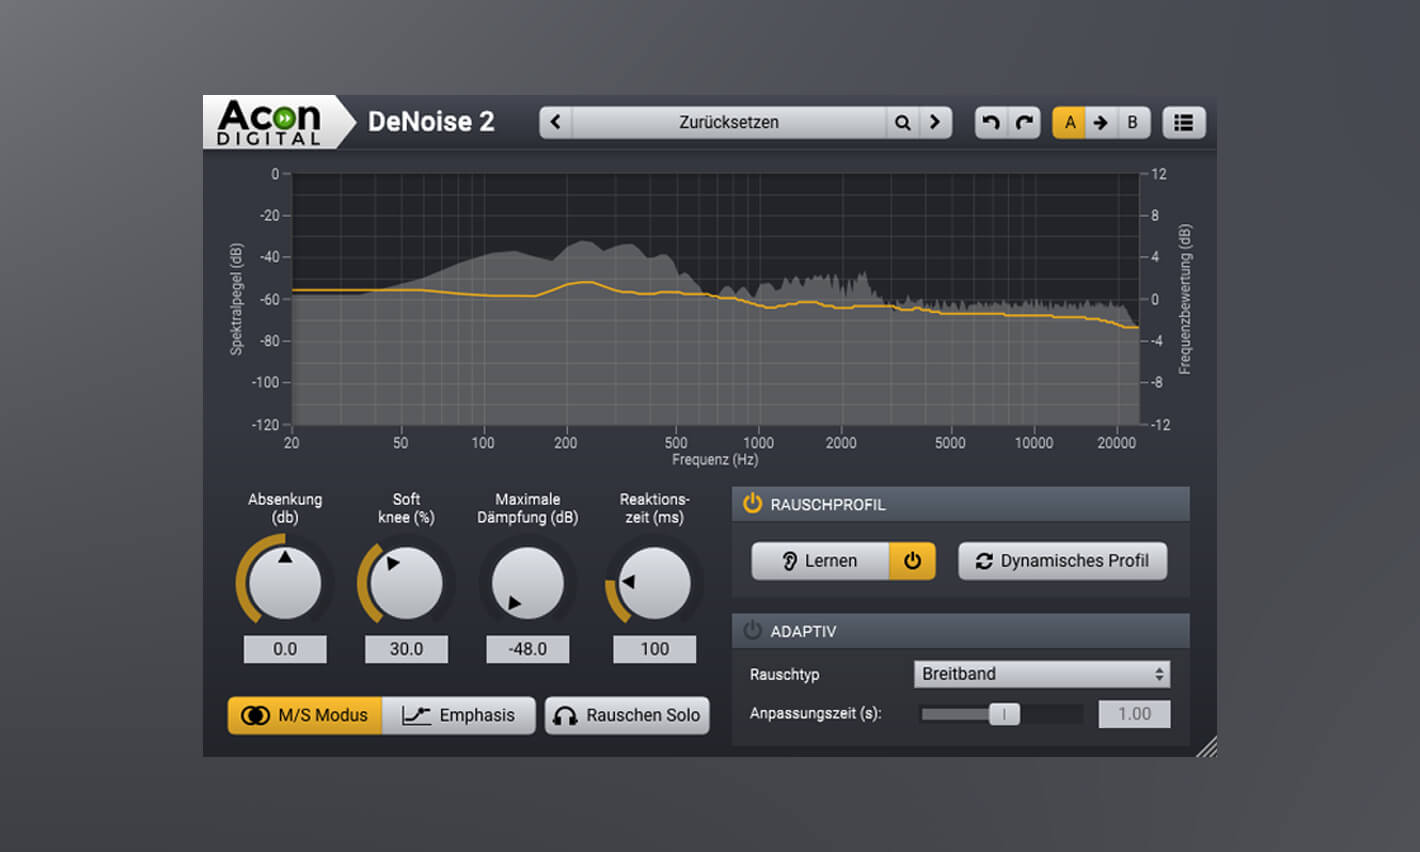Click the Absenkung knob
This screenshot has width=1420, height=852.
[285, 583]
